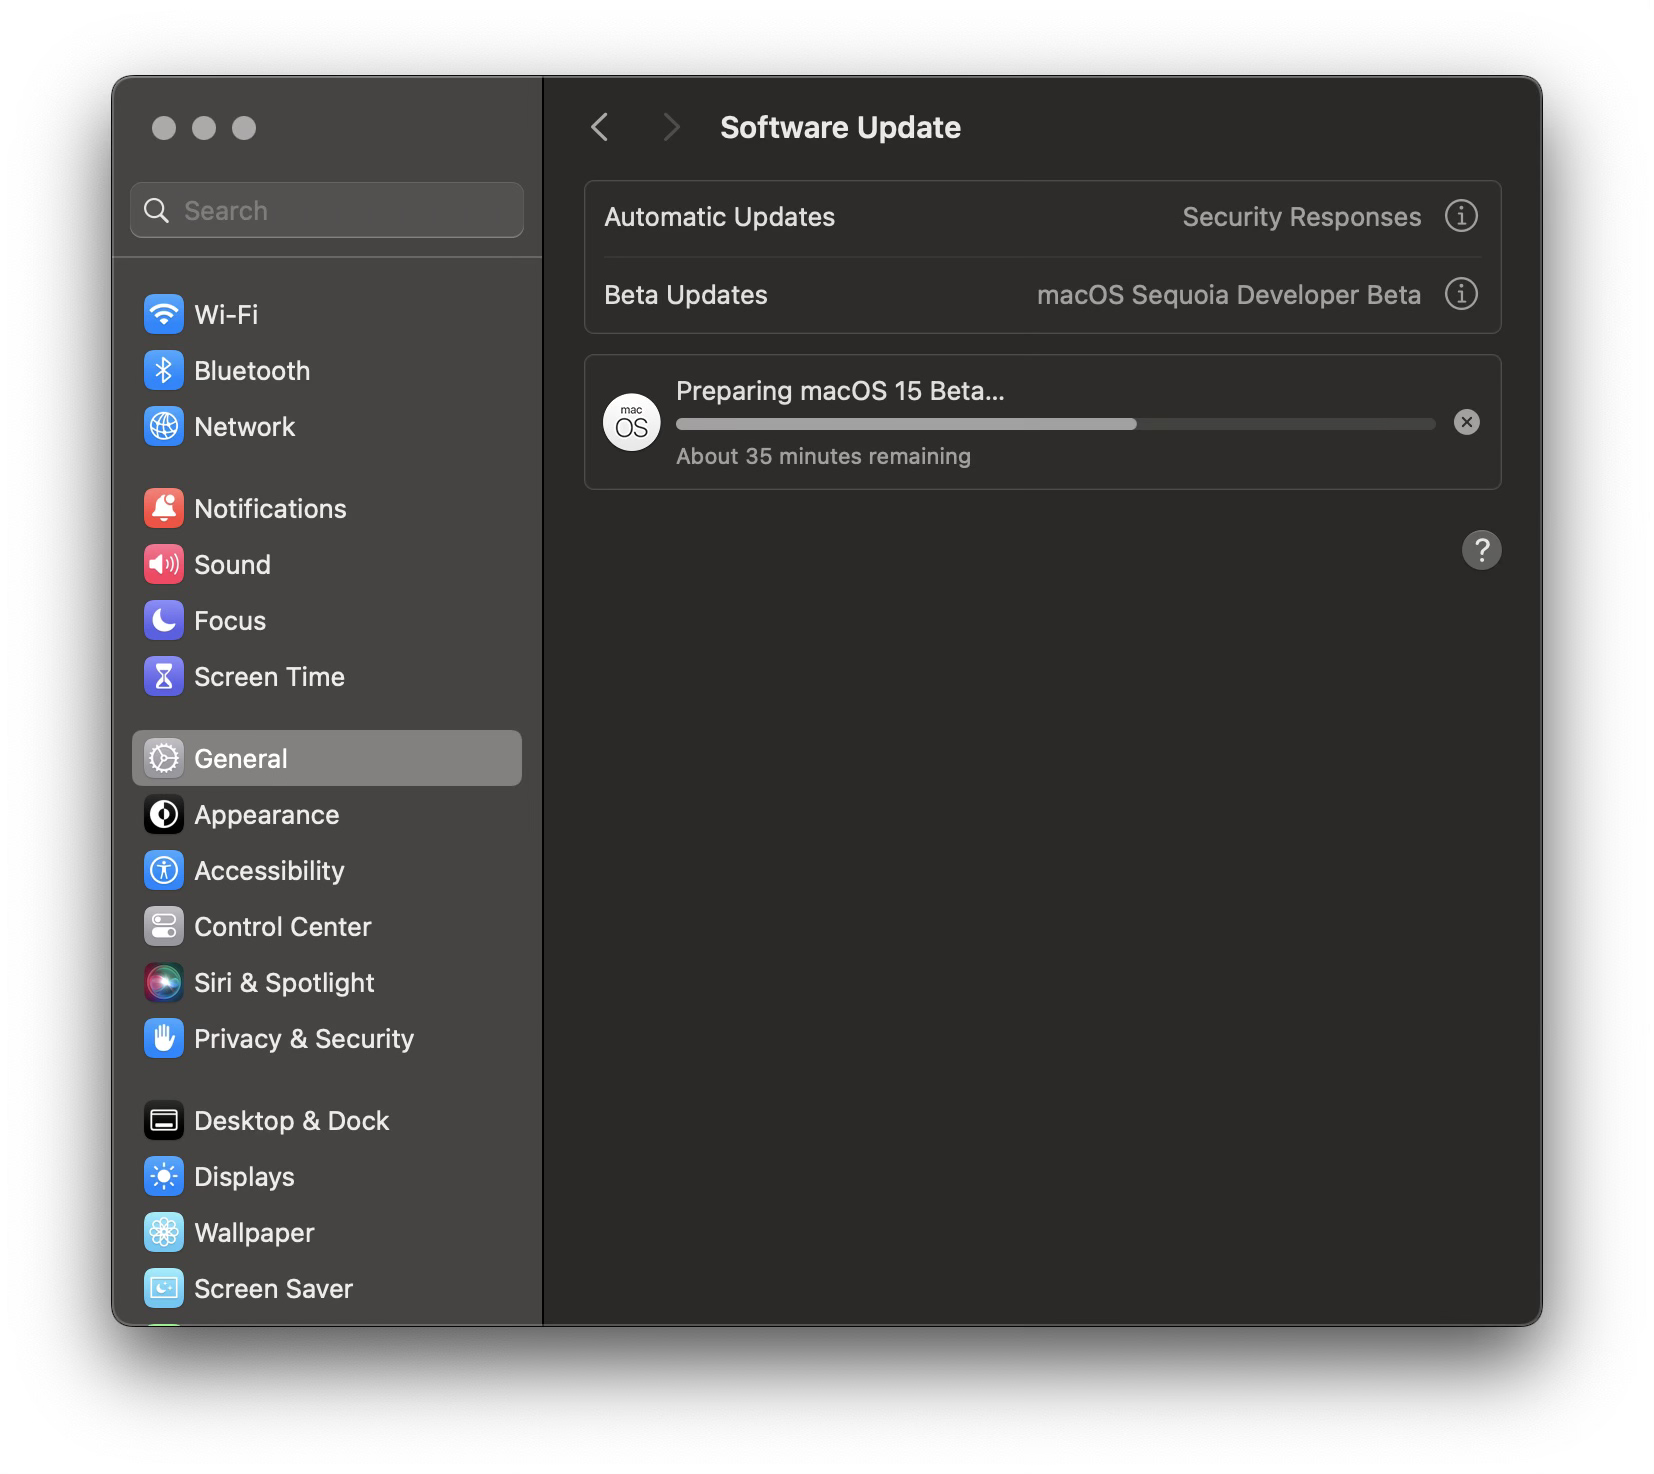Click the Network globe icon
The width and height of the screenshot is (1654, 1474).
coord(164,426)
